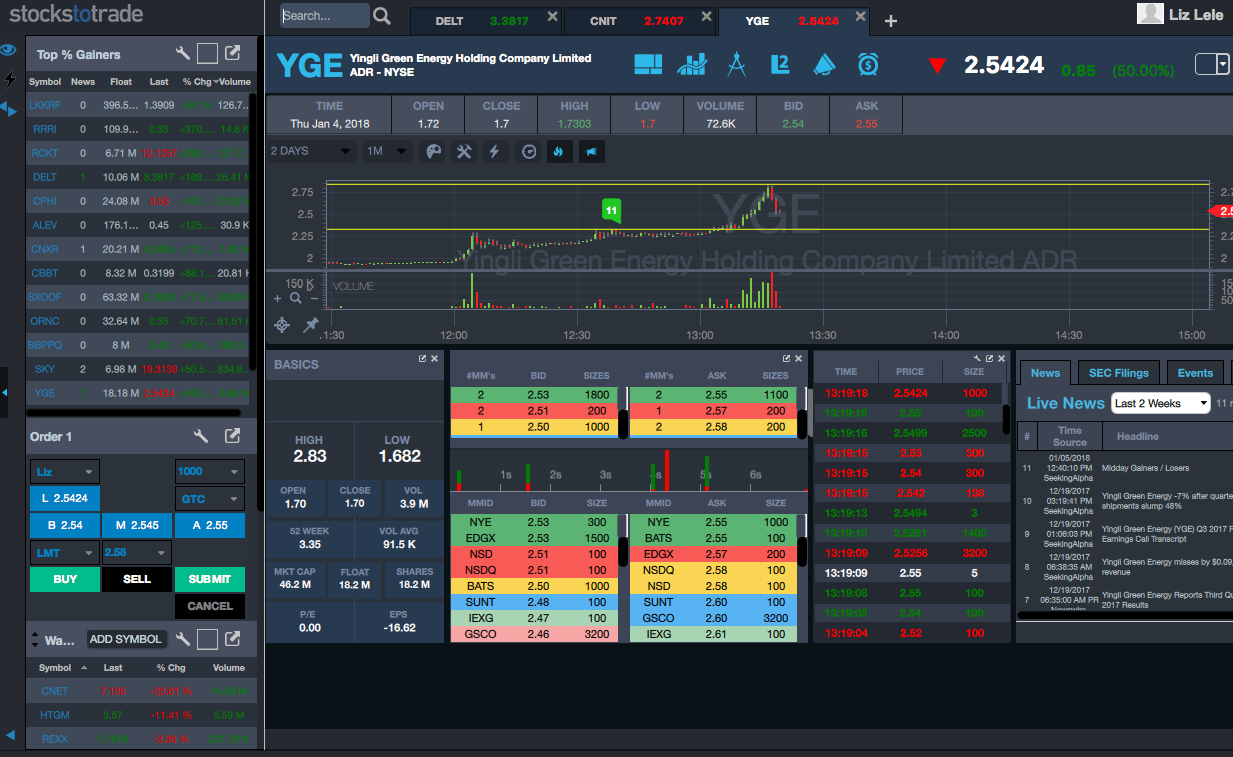The image size is (1233, 757).
Task: Open the Liz account dropdown
Action: (x=65, y=471)
